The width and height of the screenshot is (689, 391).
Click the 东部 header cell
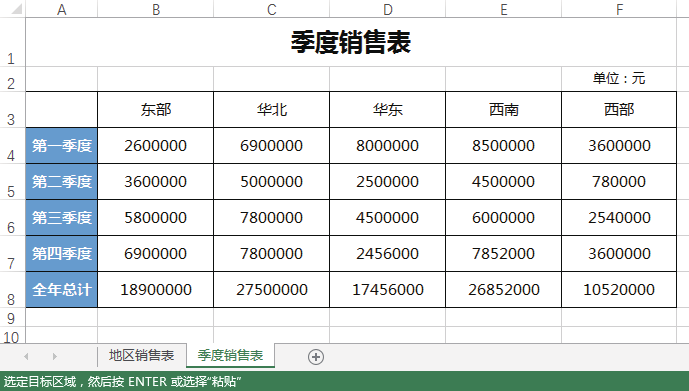[x=156, y=110]
